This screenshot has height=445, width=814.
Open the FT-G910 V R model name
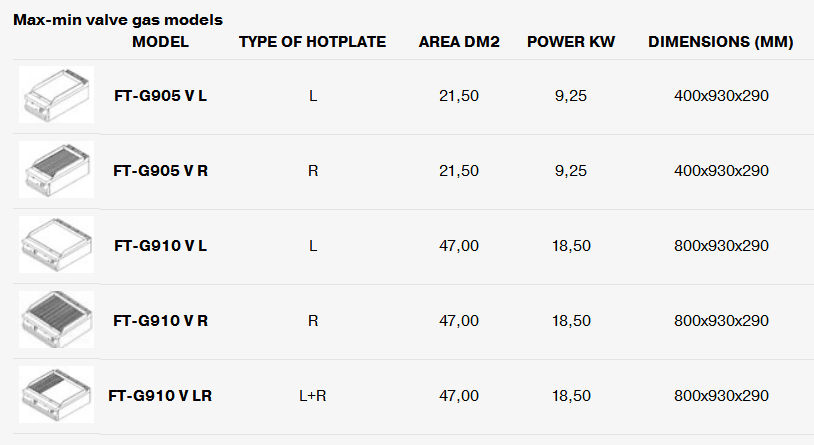pos(160,321)
